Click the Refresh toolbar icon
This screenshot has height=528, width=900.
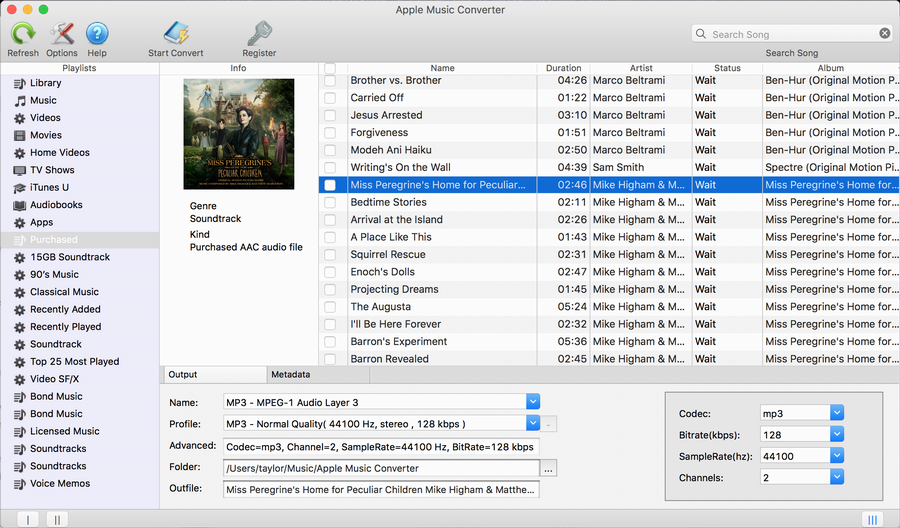23,34
